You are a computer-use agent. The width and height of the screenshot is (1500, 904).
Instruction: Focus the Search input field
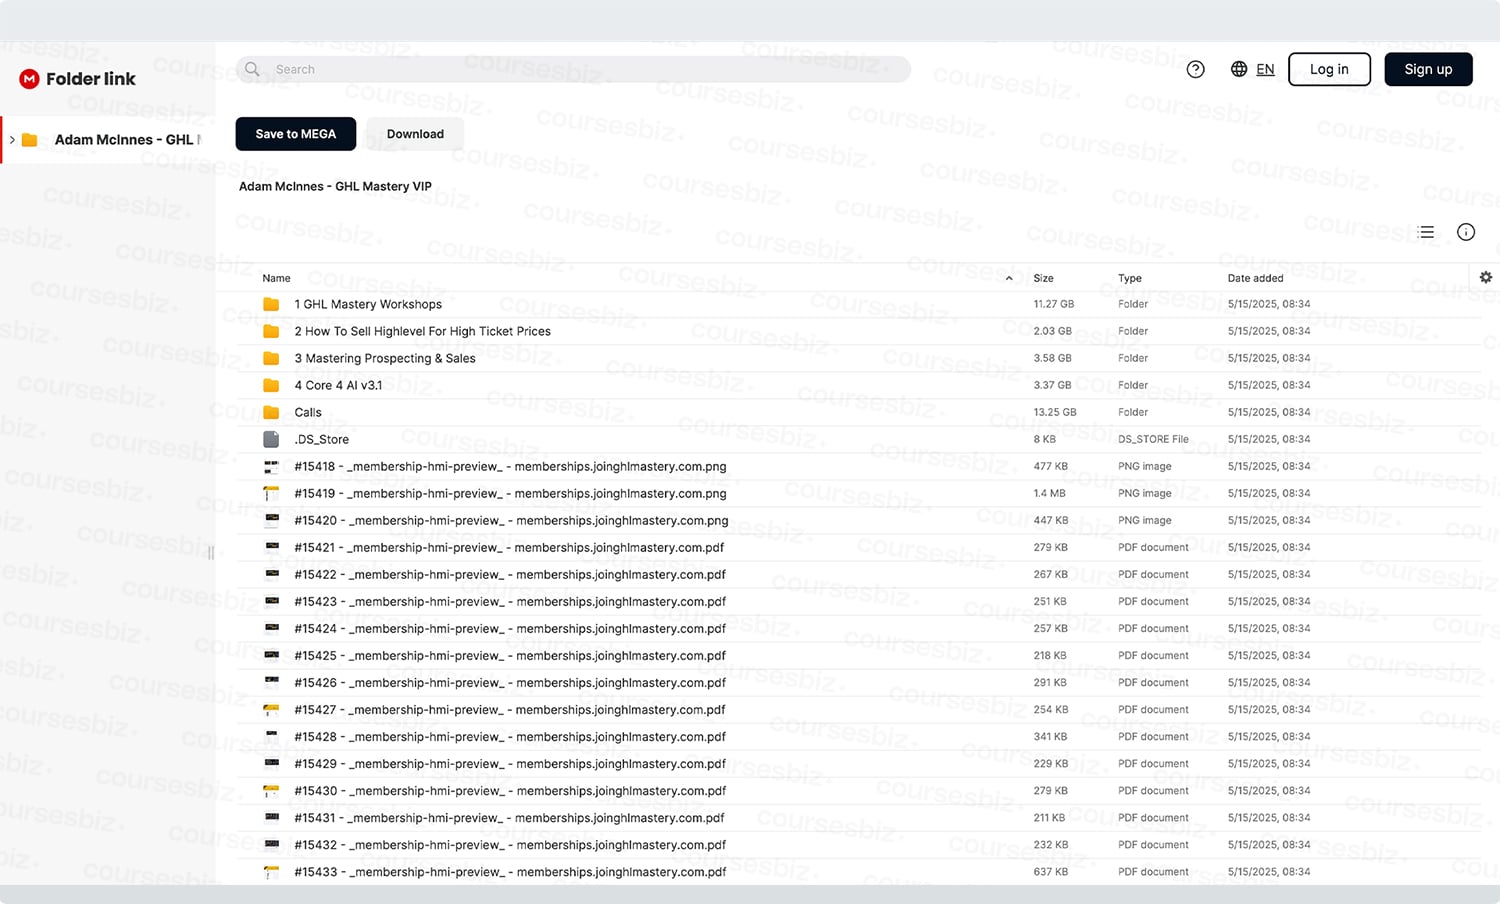click(x=573, y=69)
